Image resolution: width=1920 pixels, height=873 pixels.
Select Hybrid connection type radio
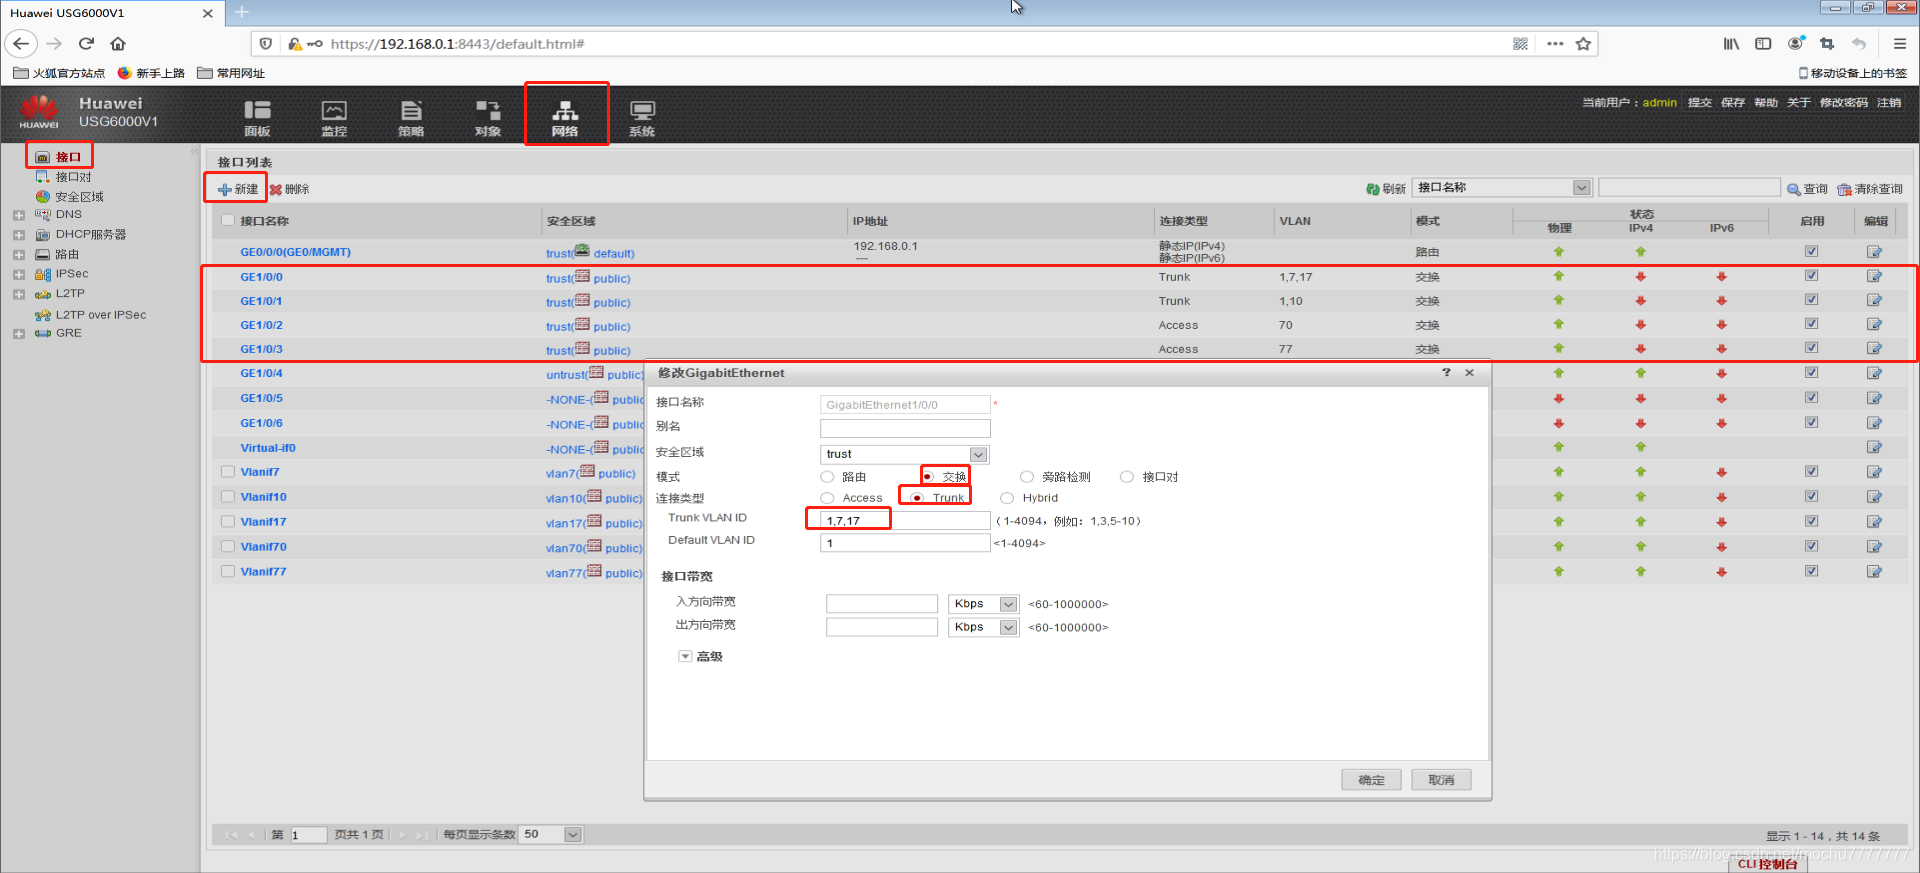coord(1007,498)
